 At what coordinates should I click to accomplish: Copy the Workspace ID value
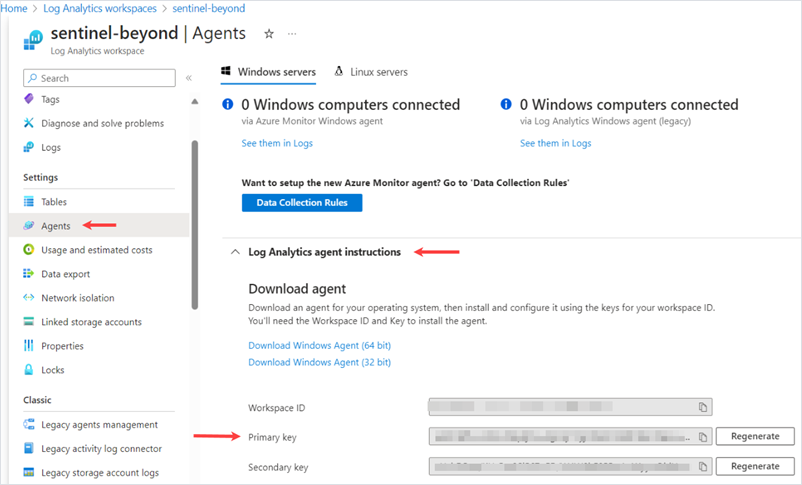point(703,408)
